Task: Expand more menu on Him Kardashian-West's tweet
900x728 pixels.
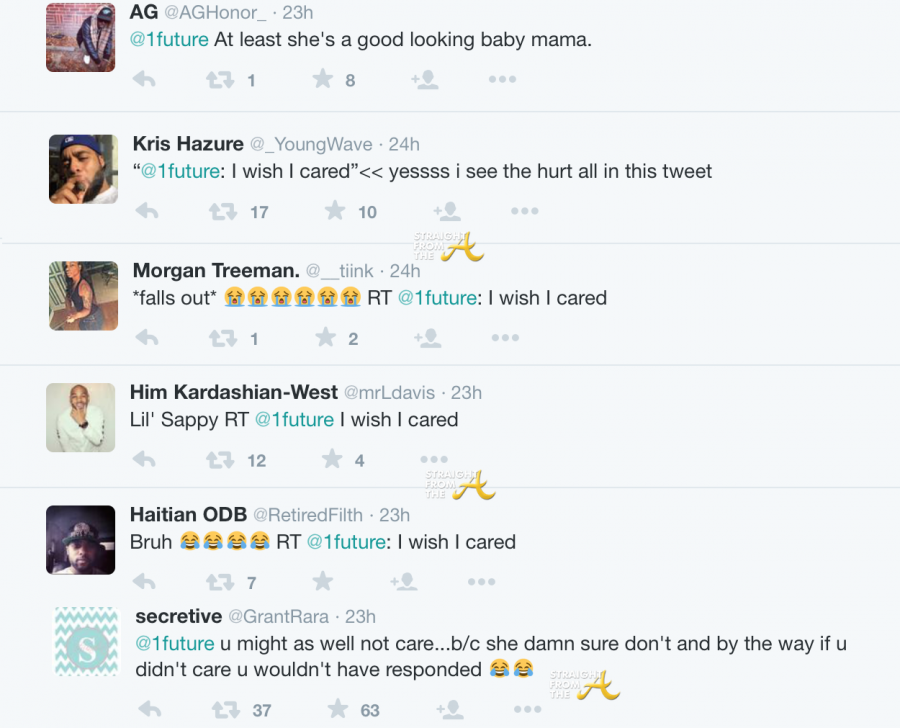Action: [434, 460]
